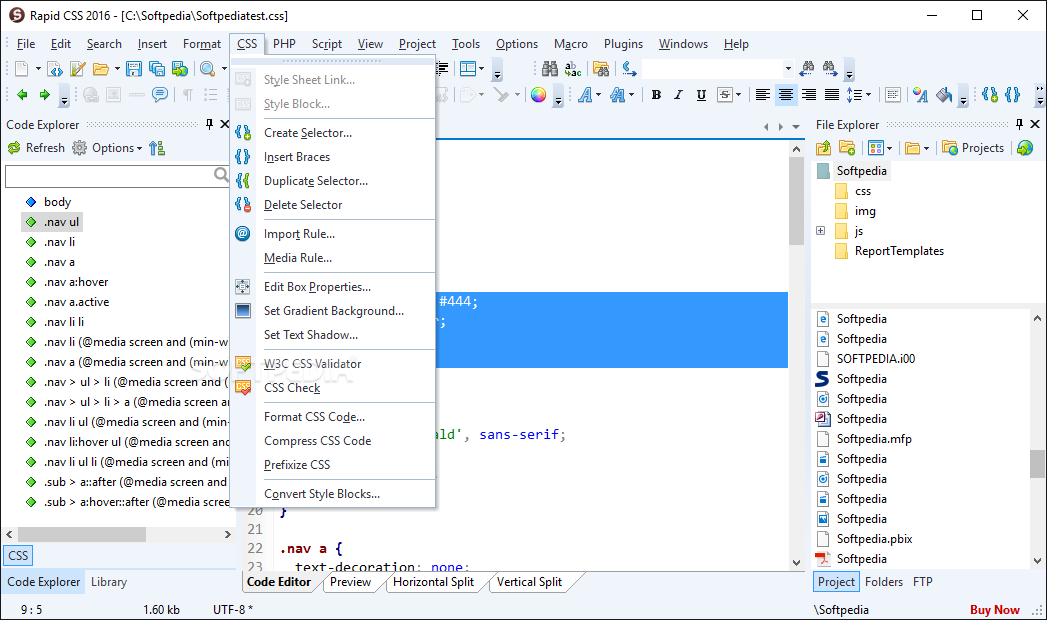Viewport: 1047px width, 620px height.
Task: Click the Create Selector toolbar icon
Action: point(990,95)
